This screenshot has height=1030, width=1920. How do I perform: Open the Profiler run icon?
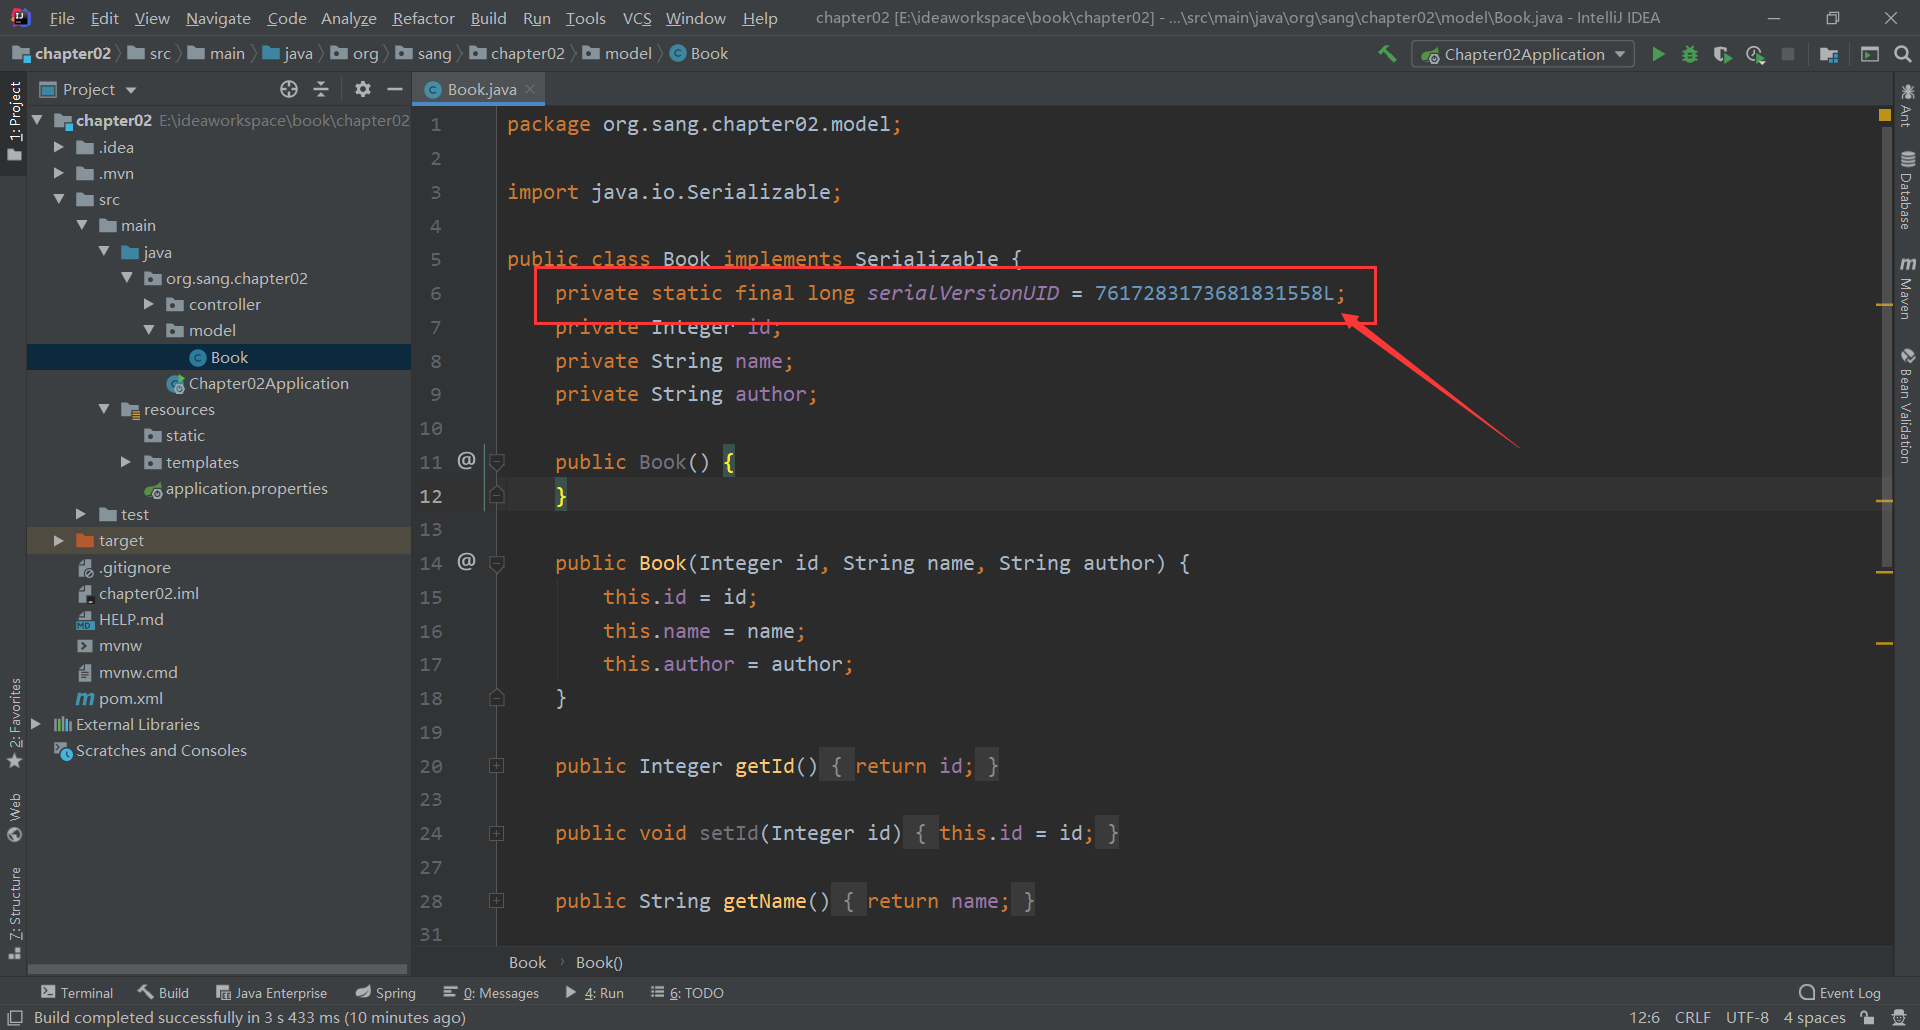click(1755, 54)
